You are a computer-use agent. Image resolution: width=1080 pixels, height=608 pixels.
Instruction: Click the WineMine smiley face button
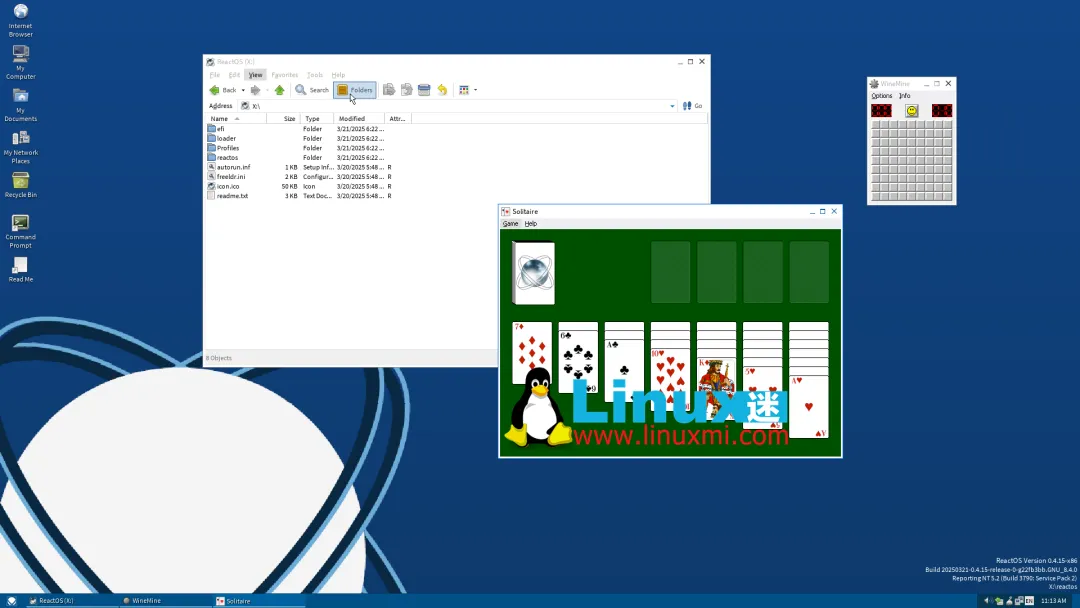911,111
